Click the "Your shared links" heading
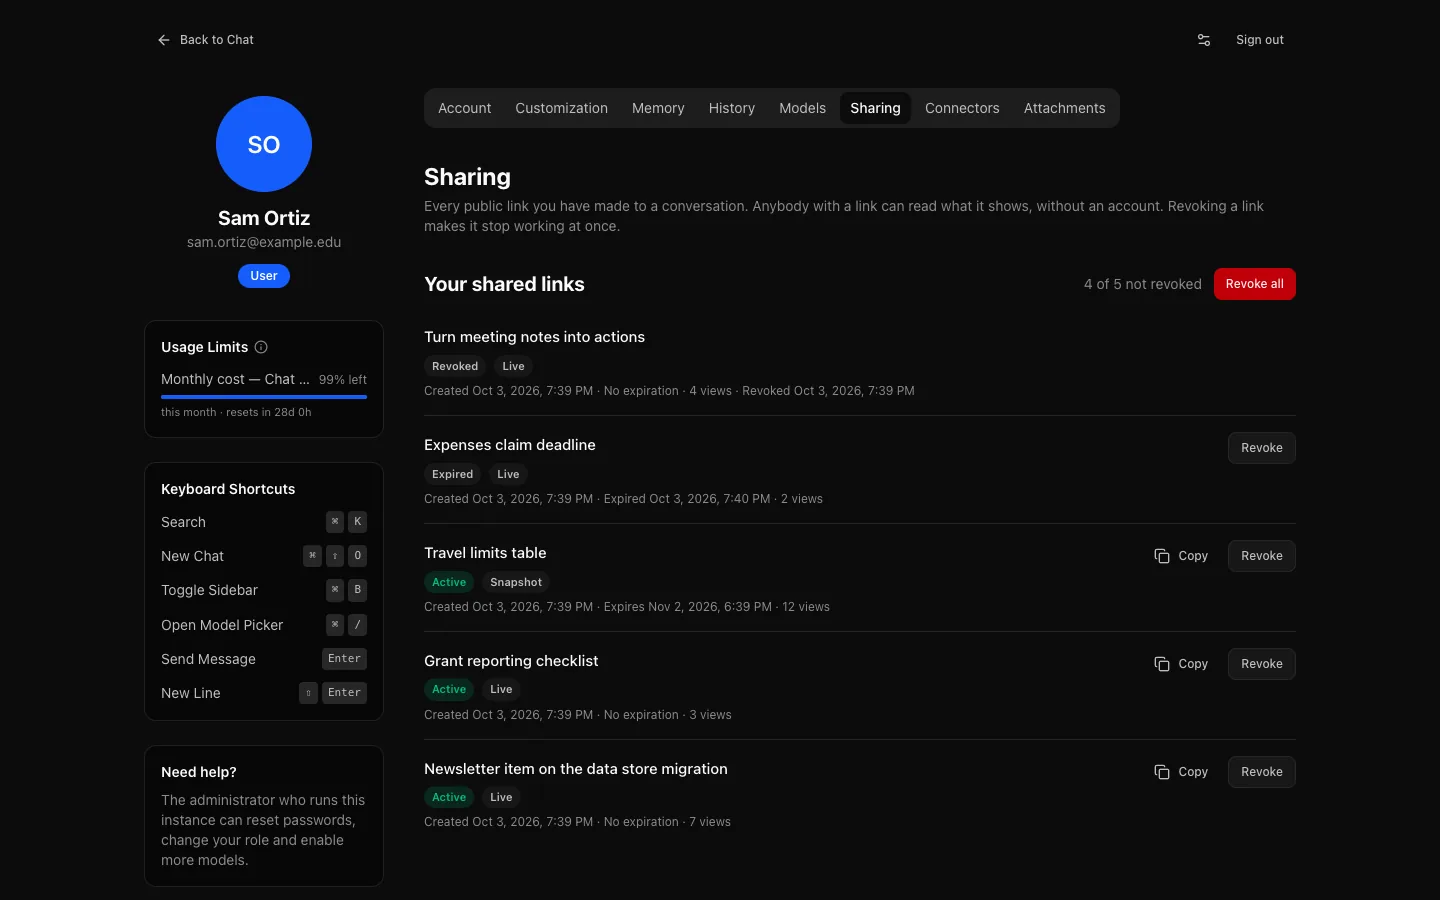 pyautogui.click(x=504, y=284)
